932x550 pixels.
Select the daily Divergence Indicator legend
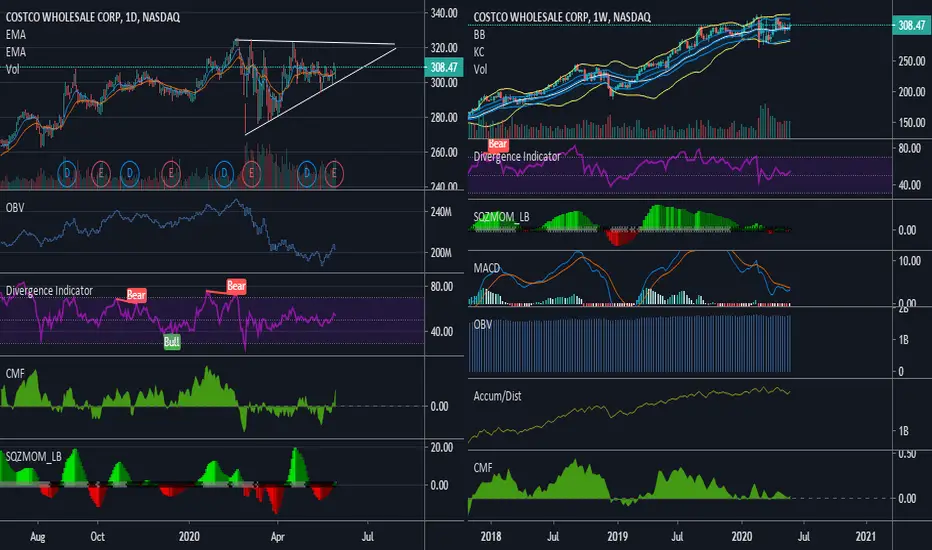click(x=49, y=291)
